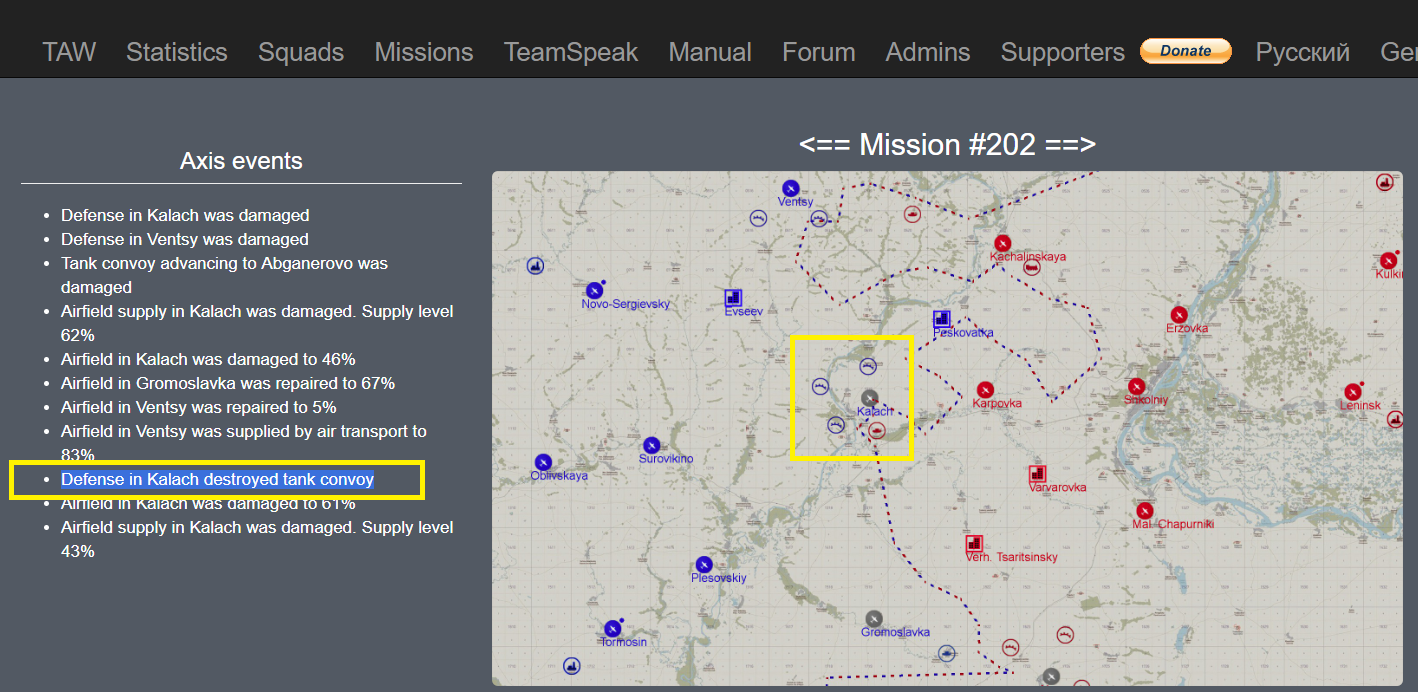Click Kalach airfield supply level 43% event
The image size is (1418, 692).
coord(257,539)
